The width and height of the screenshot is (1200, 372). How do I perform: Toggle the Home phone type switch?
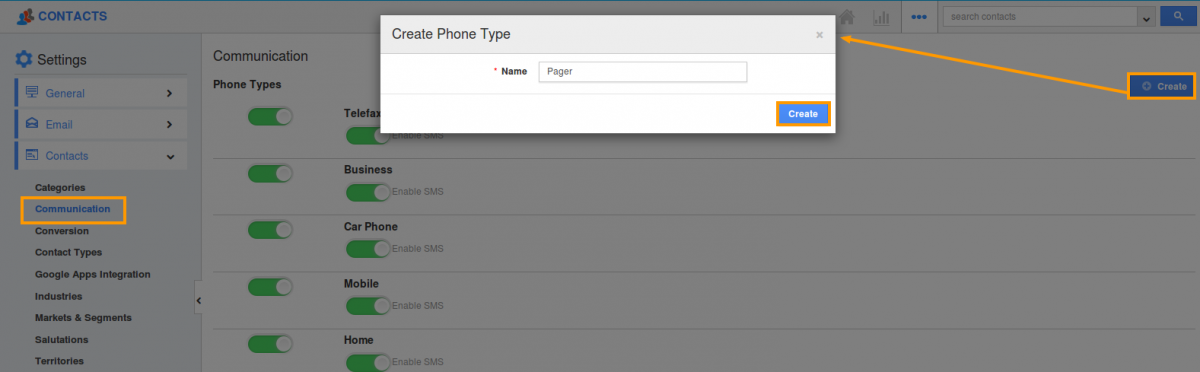point(270,344)
